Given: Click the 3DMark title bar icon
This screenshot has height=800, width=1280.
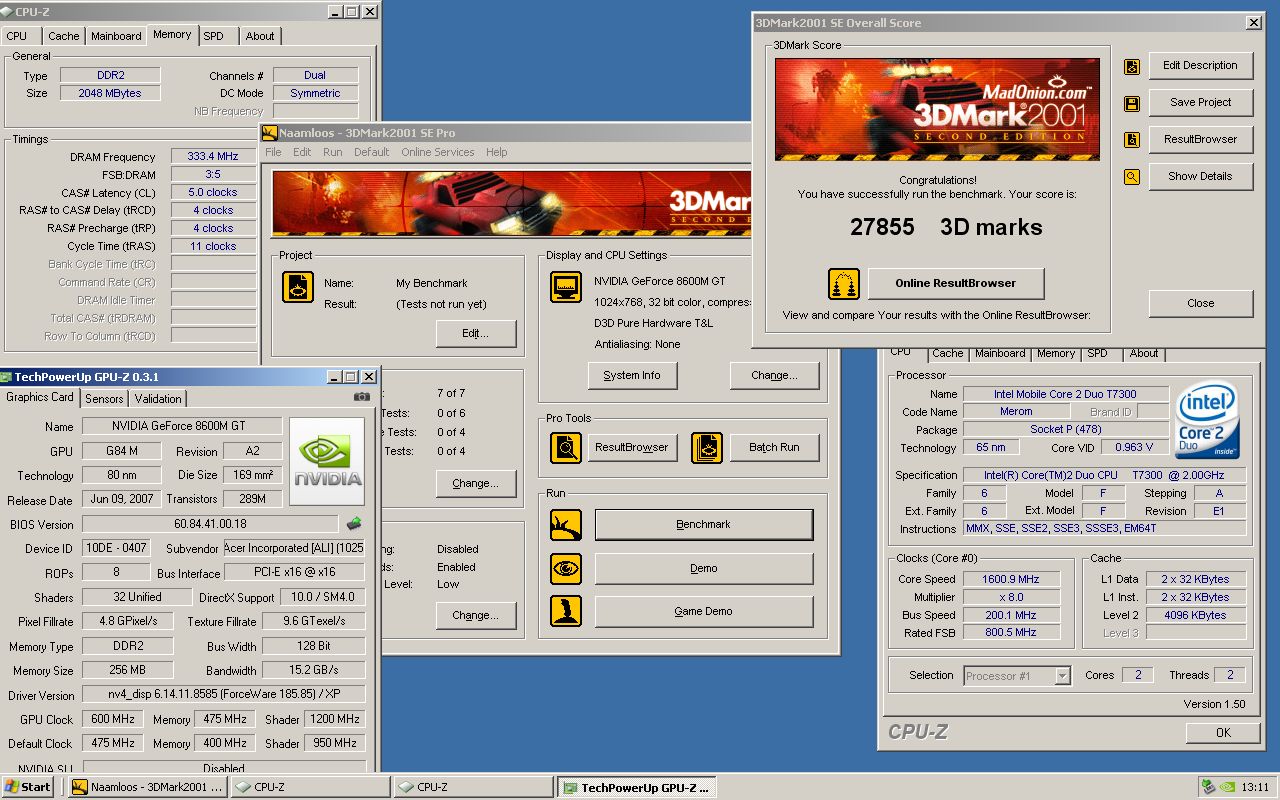Looking at the screenshot, I should 269,133.
